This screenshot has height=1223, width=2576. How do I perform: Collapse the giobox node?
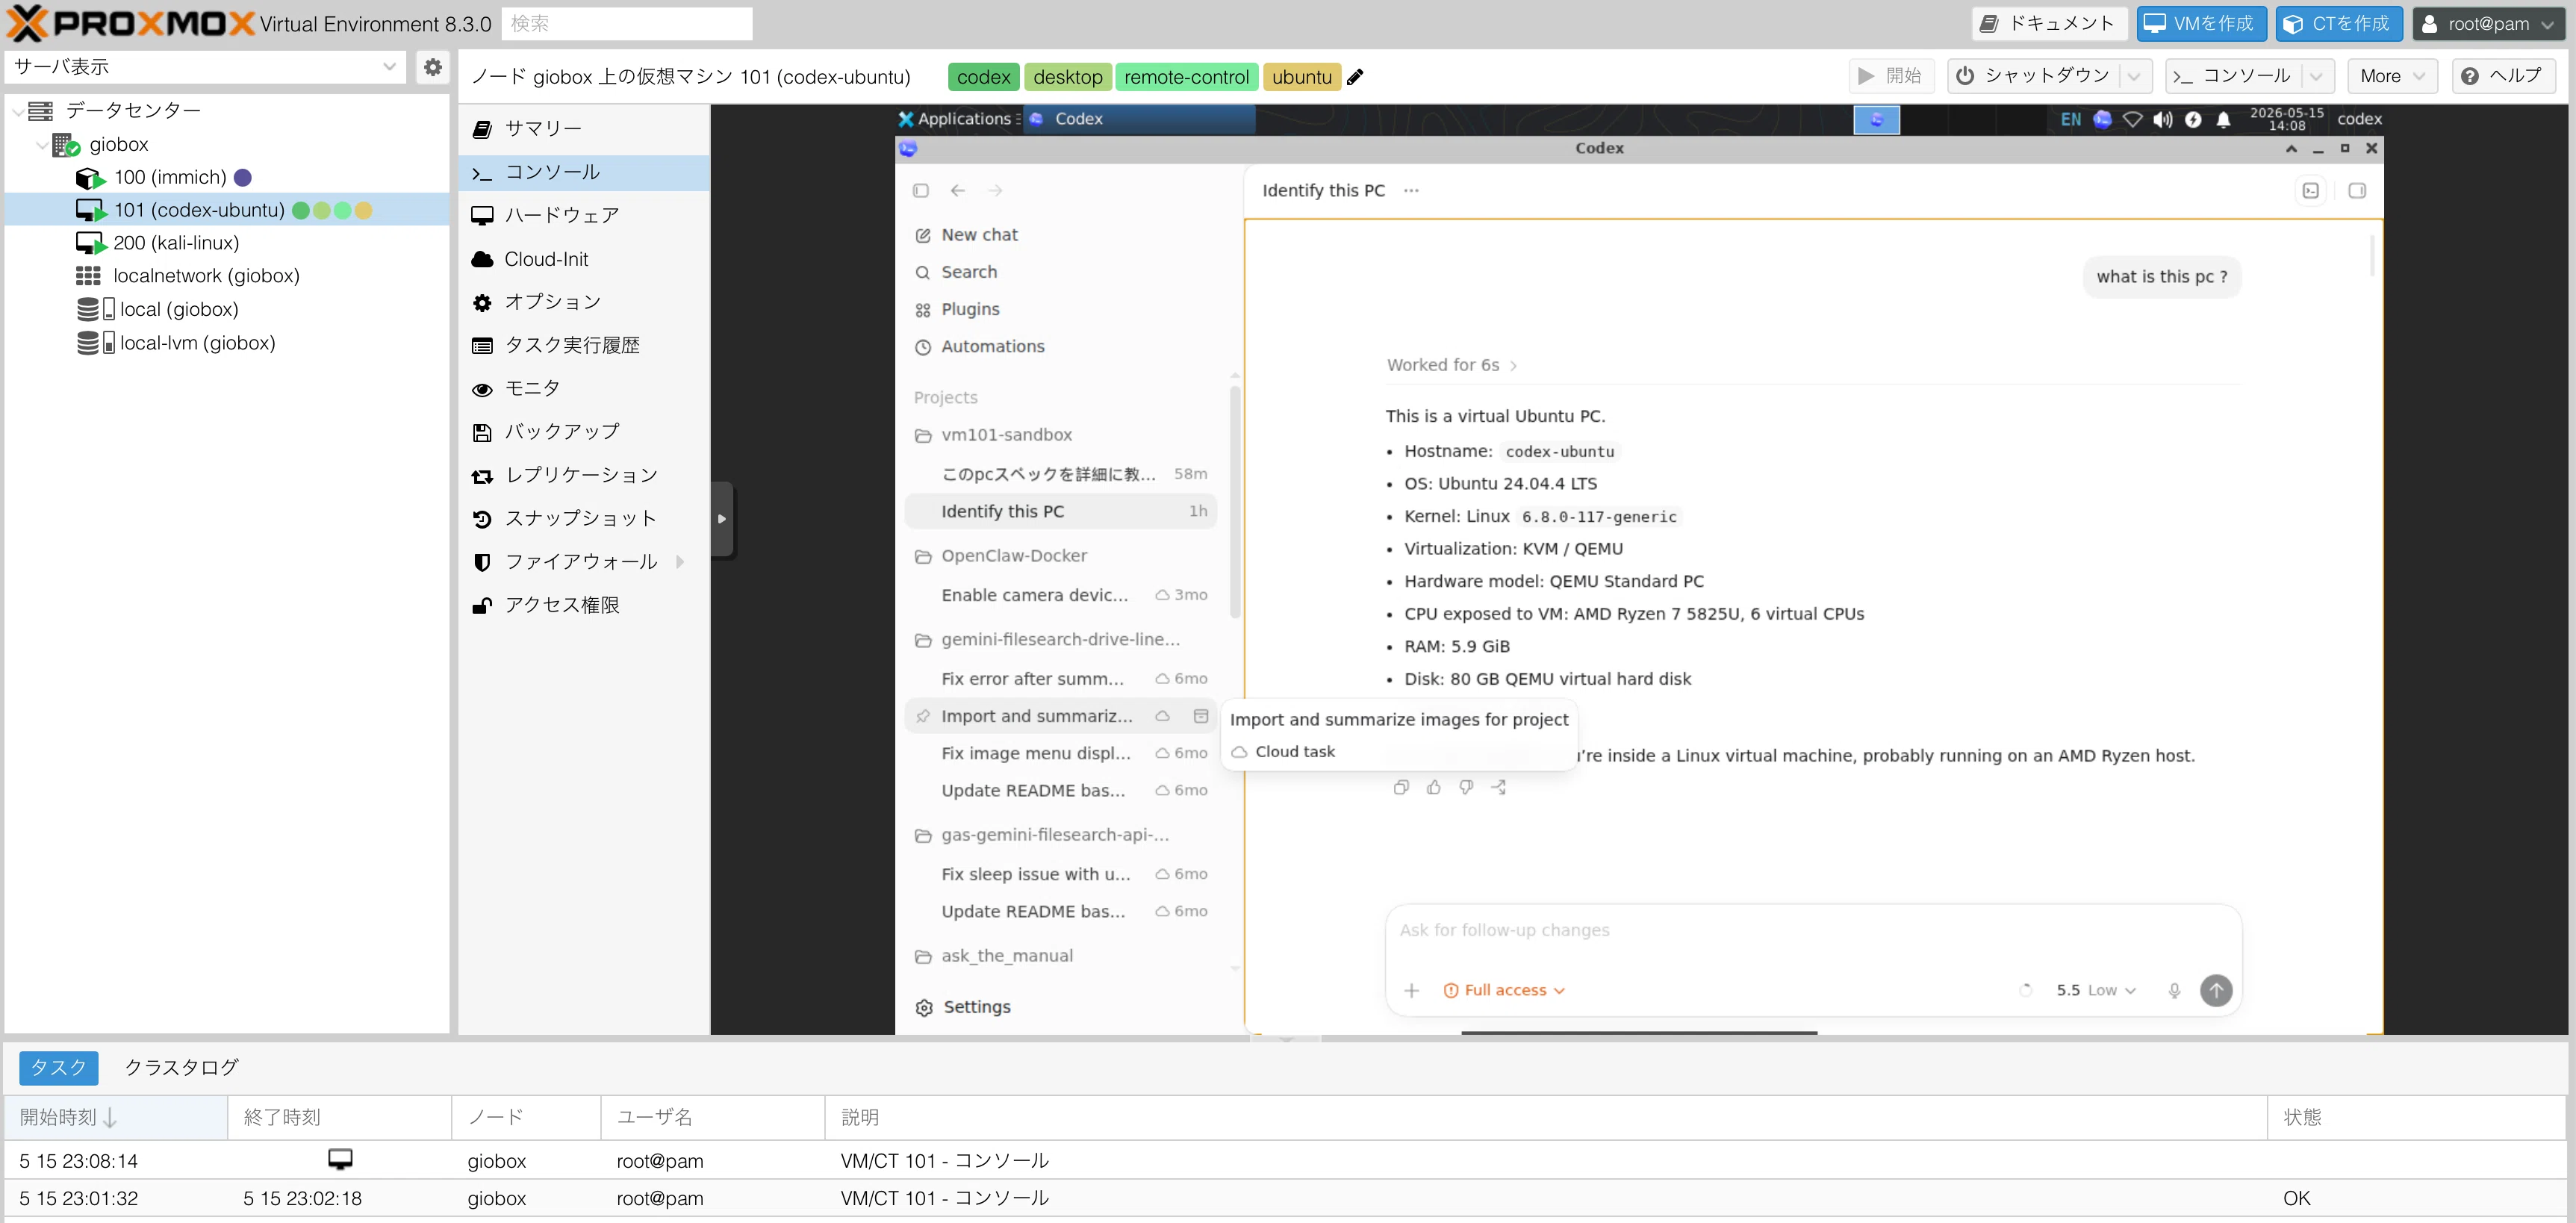click(x=42, y=145)
